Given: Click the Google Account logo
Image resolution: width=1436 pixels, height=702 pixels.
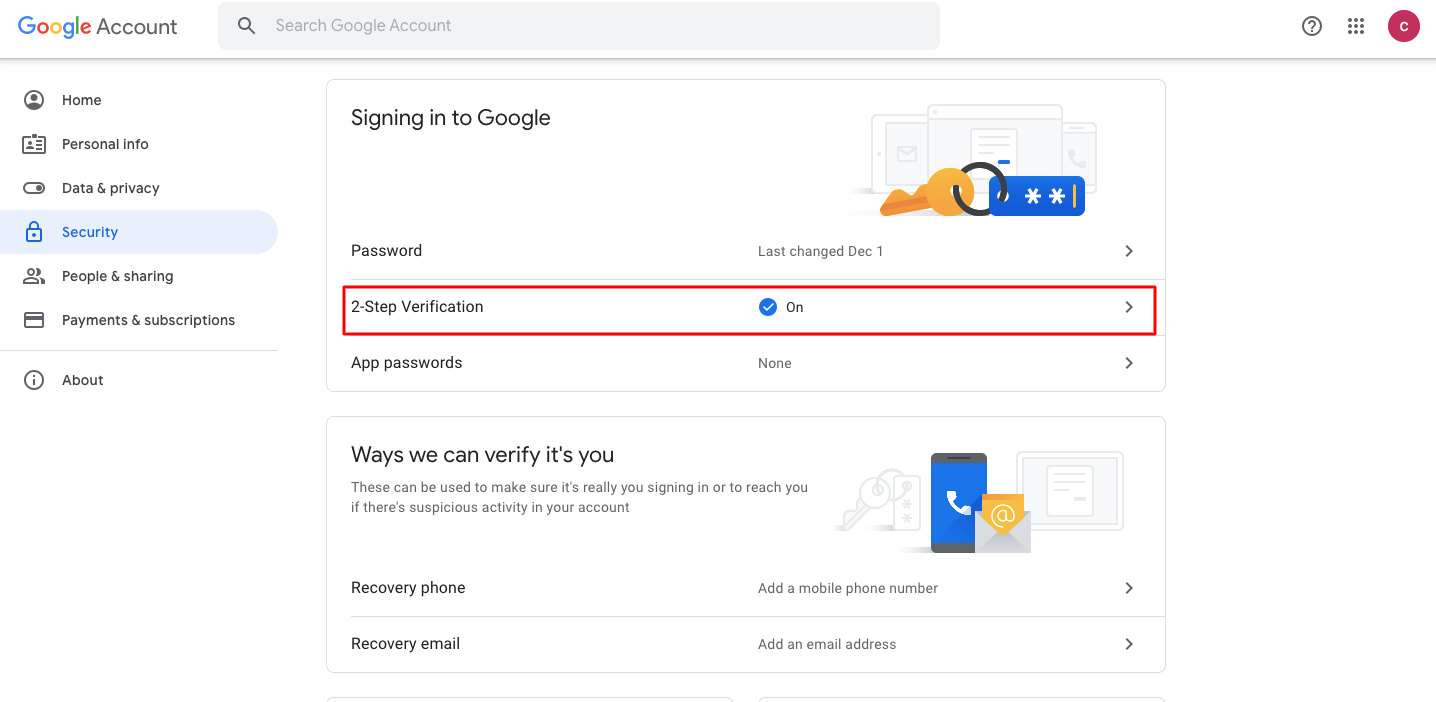Looking at the screenshot, I should (98, 27).
